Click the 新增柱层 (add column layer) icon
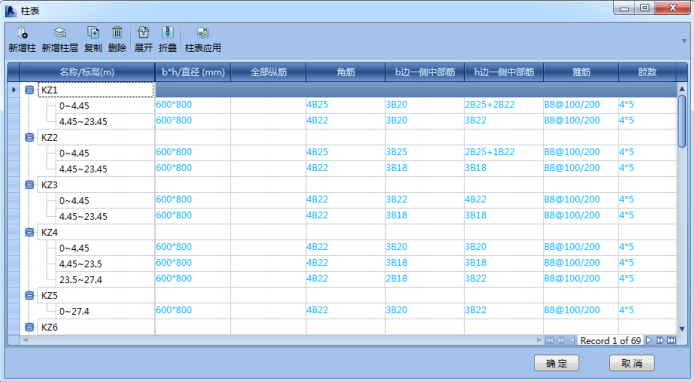The width and height of the screenshot is (694, 382). (x=60, y=33)
